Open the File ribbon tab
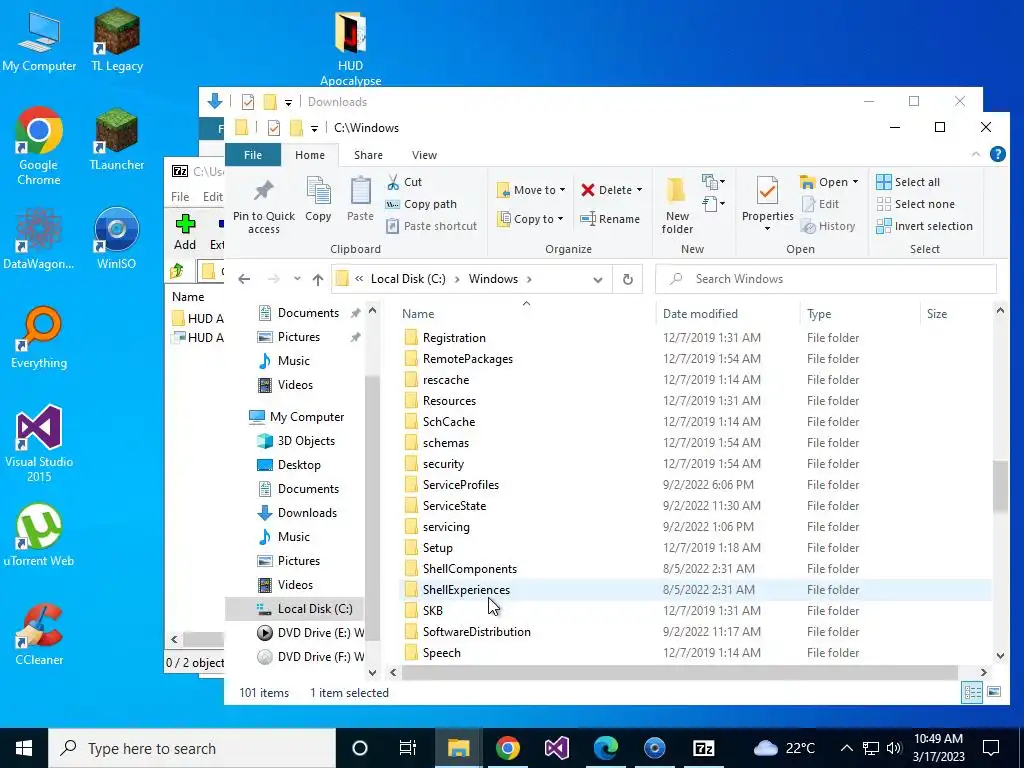The height and width of the screenshot is (768, 1024). (253, 155)
